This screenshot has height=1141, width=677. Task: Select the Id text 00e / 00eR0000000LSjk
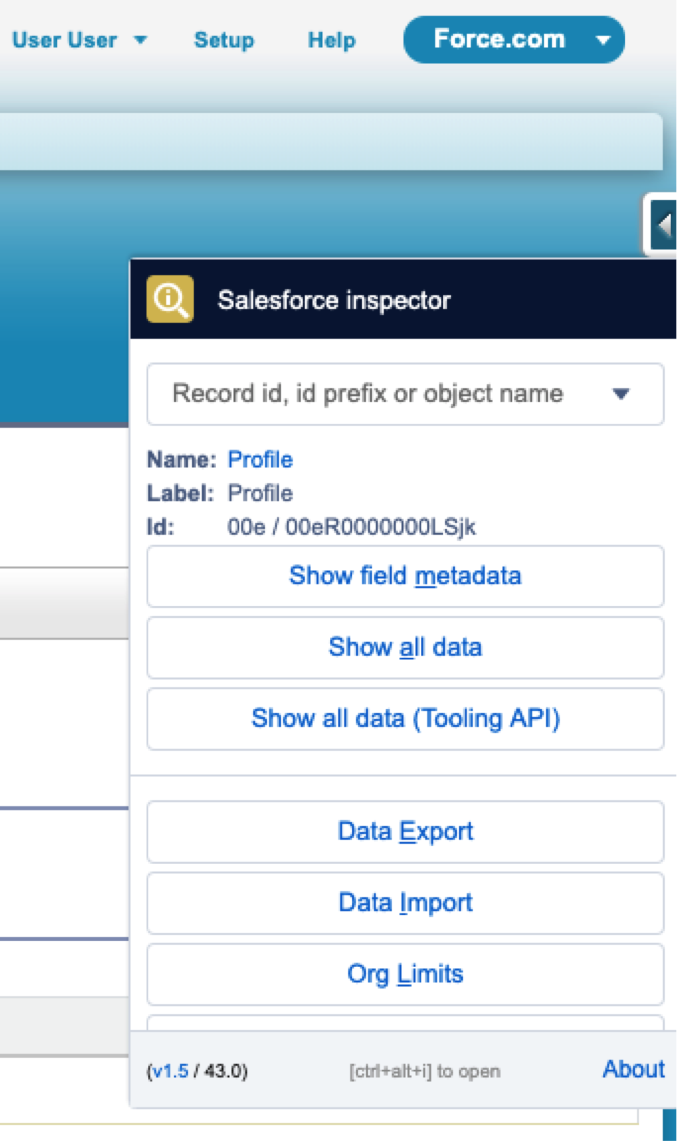352,527
